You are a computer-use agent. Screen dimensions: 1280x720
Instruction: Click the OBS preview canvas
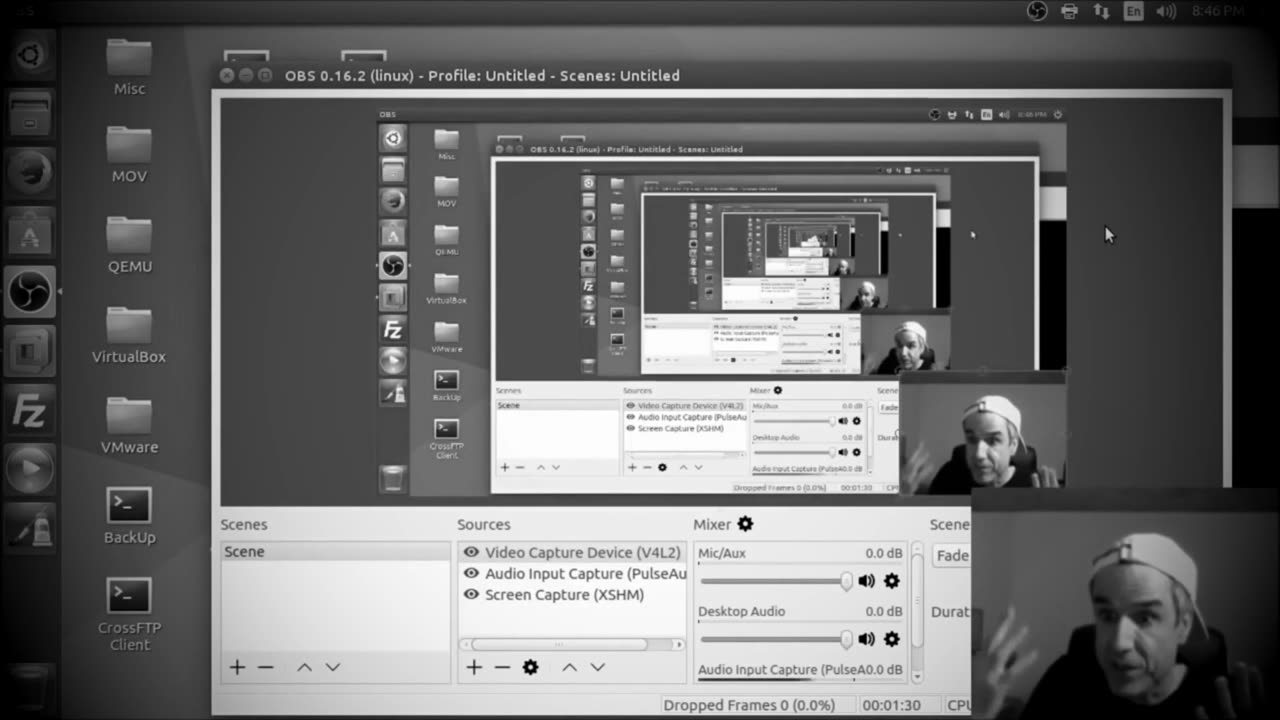[721, 301]
